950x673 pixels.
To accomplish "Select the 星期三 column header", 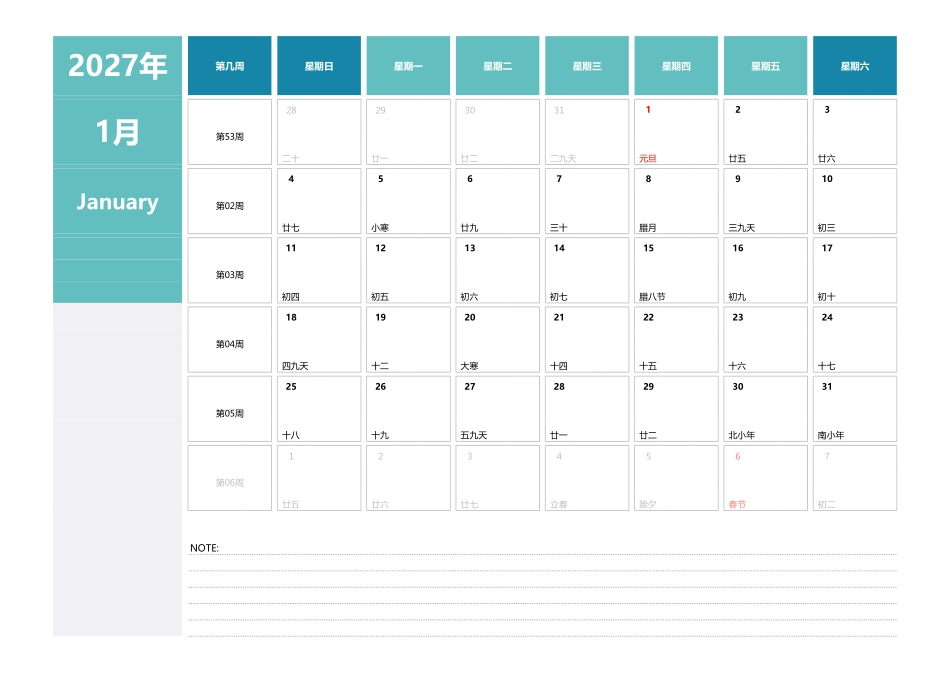I will pyautogui.click(x=587, y=65).
